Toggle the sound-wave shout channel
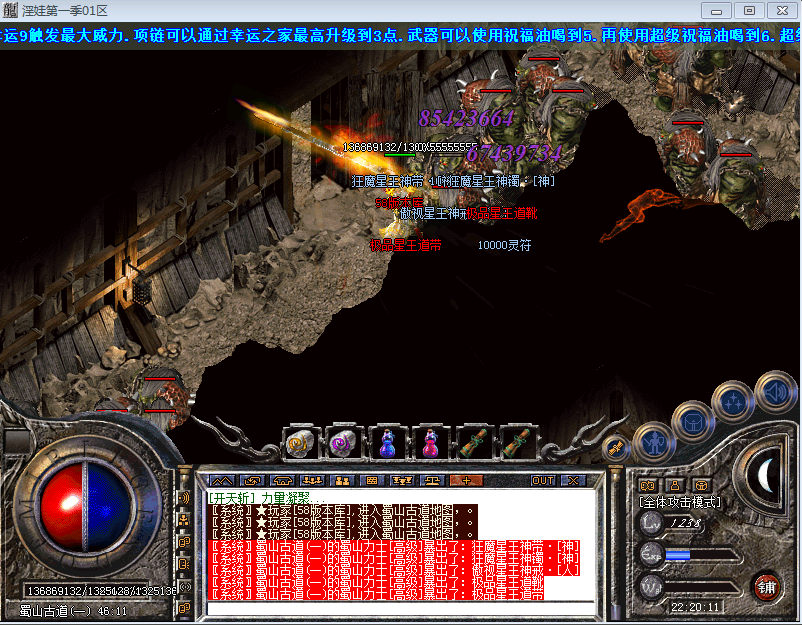This screenshot has width=802, height=625. pyautogui.click(x=184, y=497)
